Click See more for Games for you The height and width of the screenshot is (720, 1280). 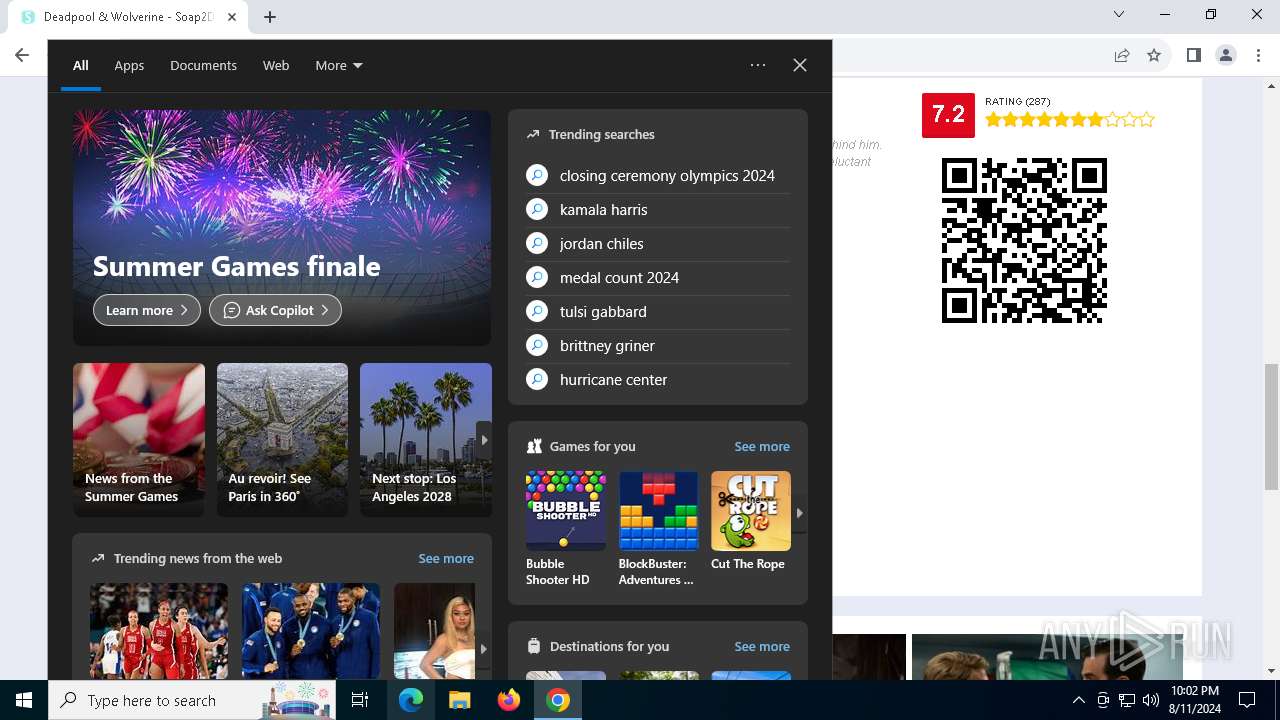(x=762, y=446)
